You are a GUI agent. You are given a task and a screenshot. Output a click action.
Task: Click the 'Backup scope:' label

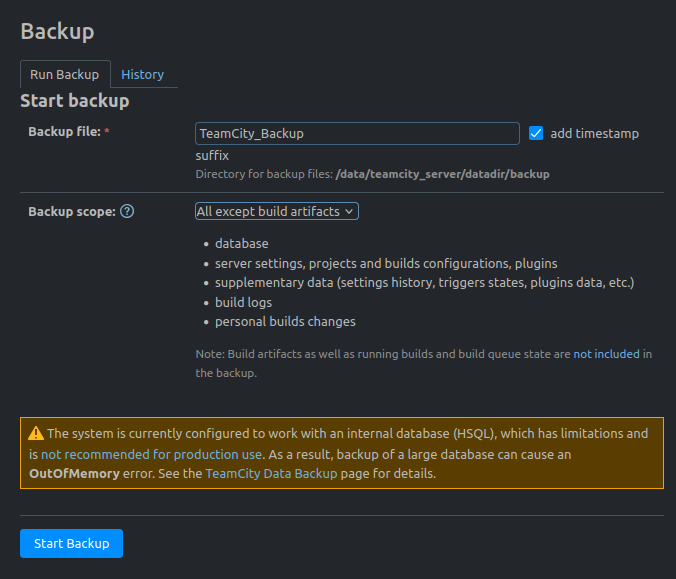coord(72,212)
